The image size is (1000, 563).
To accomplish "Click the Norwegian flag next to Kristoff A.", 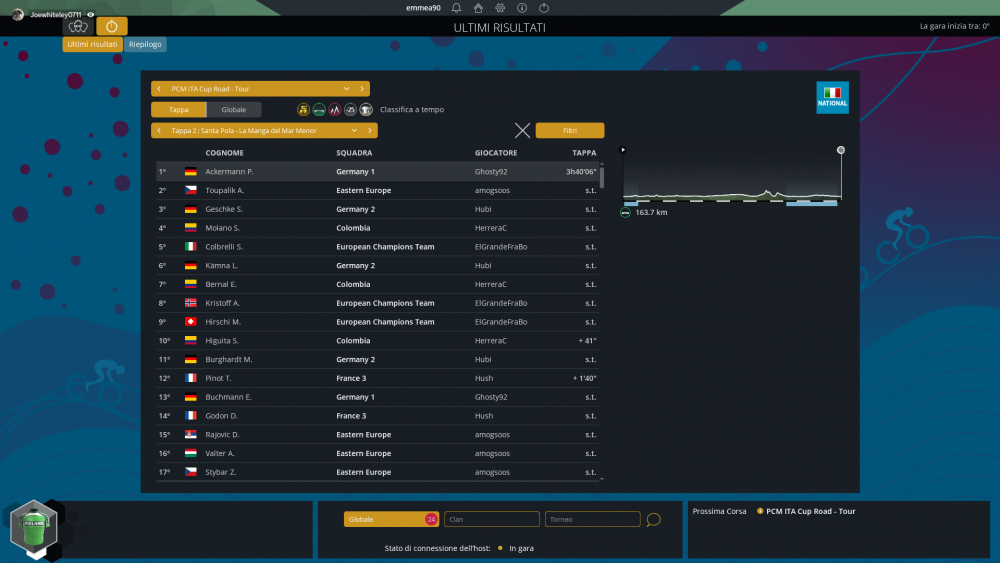I will (191, 303).
